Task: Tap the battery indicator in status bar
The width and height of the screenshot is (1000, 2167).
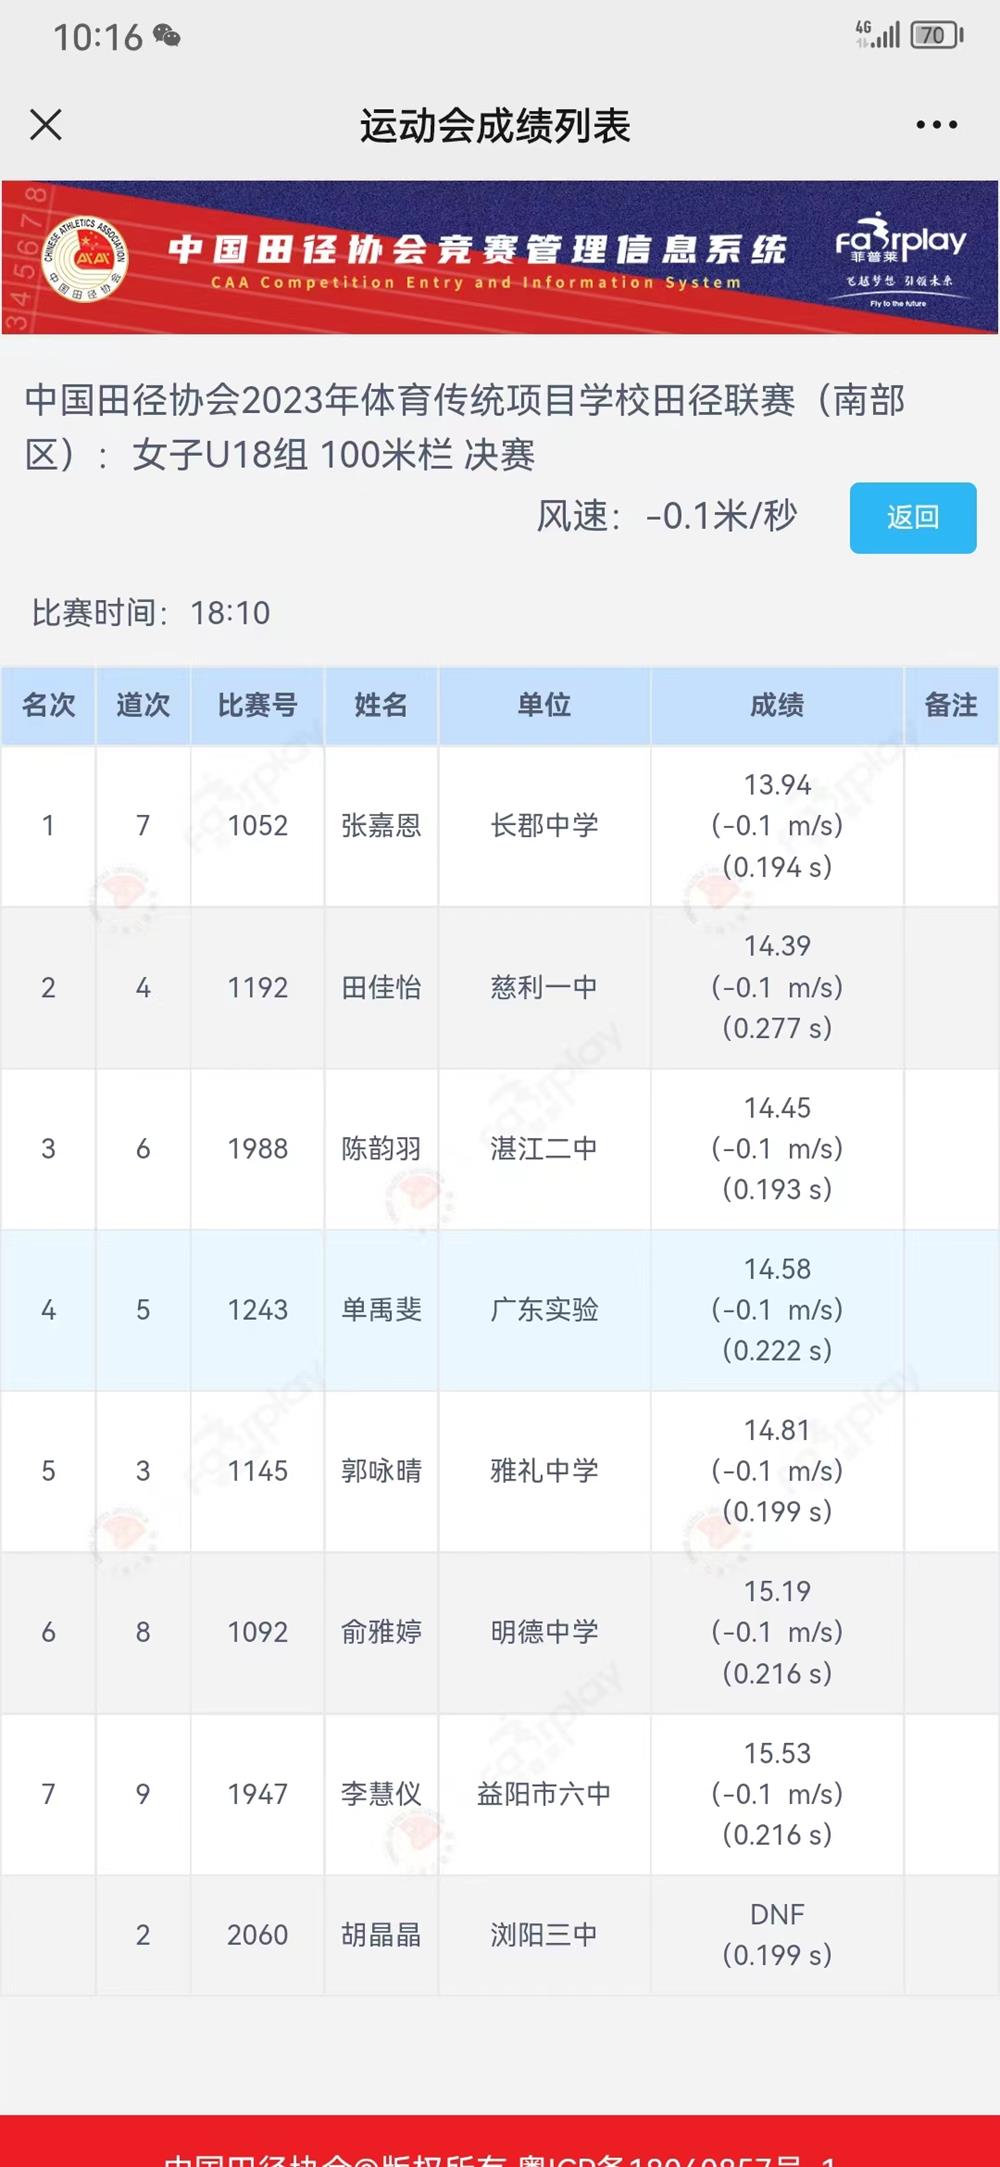Action: coord(936,36)
